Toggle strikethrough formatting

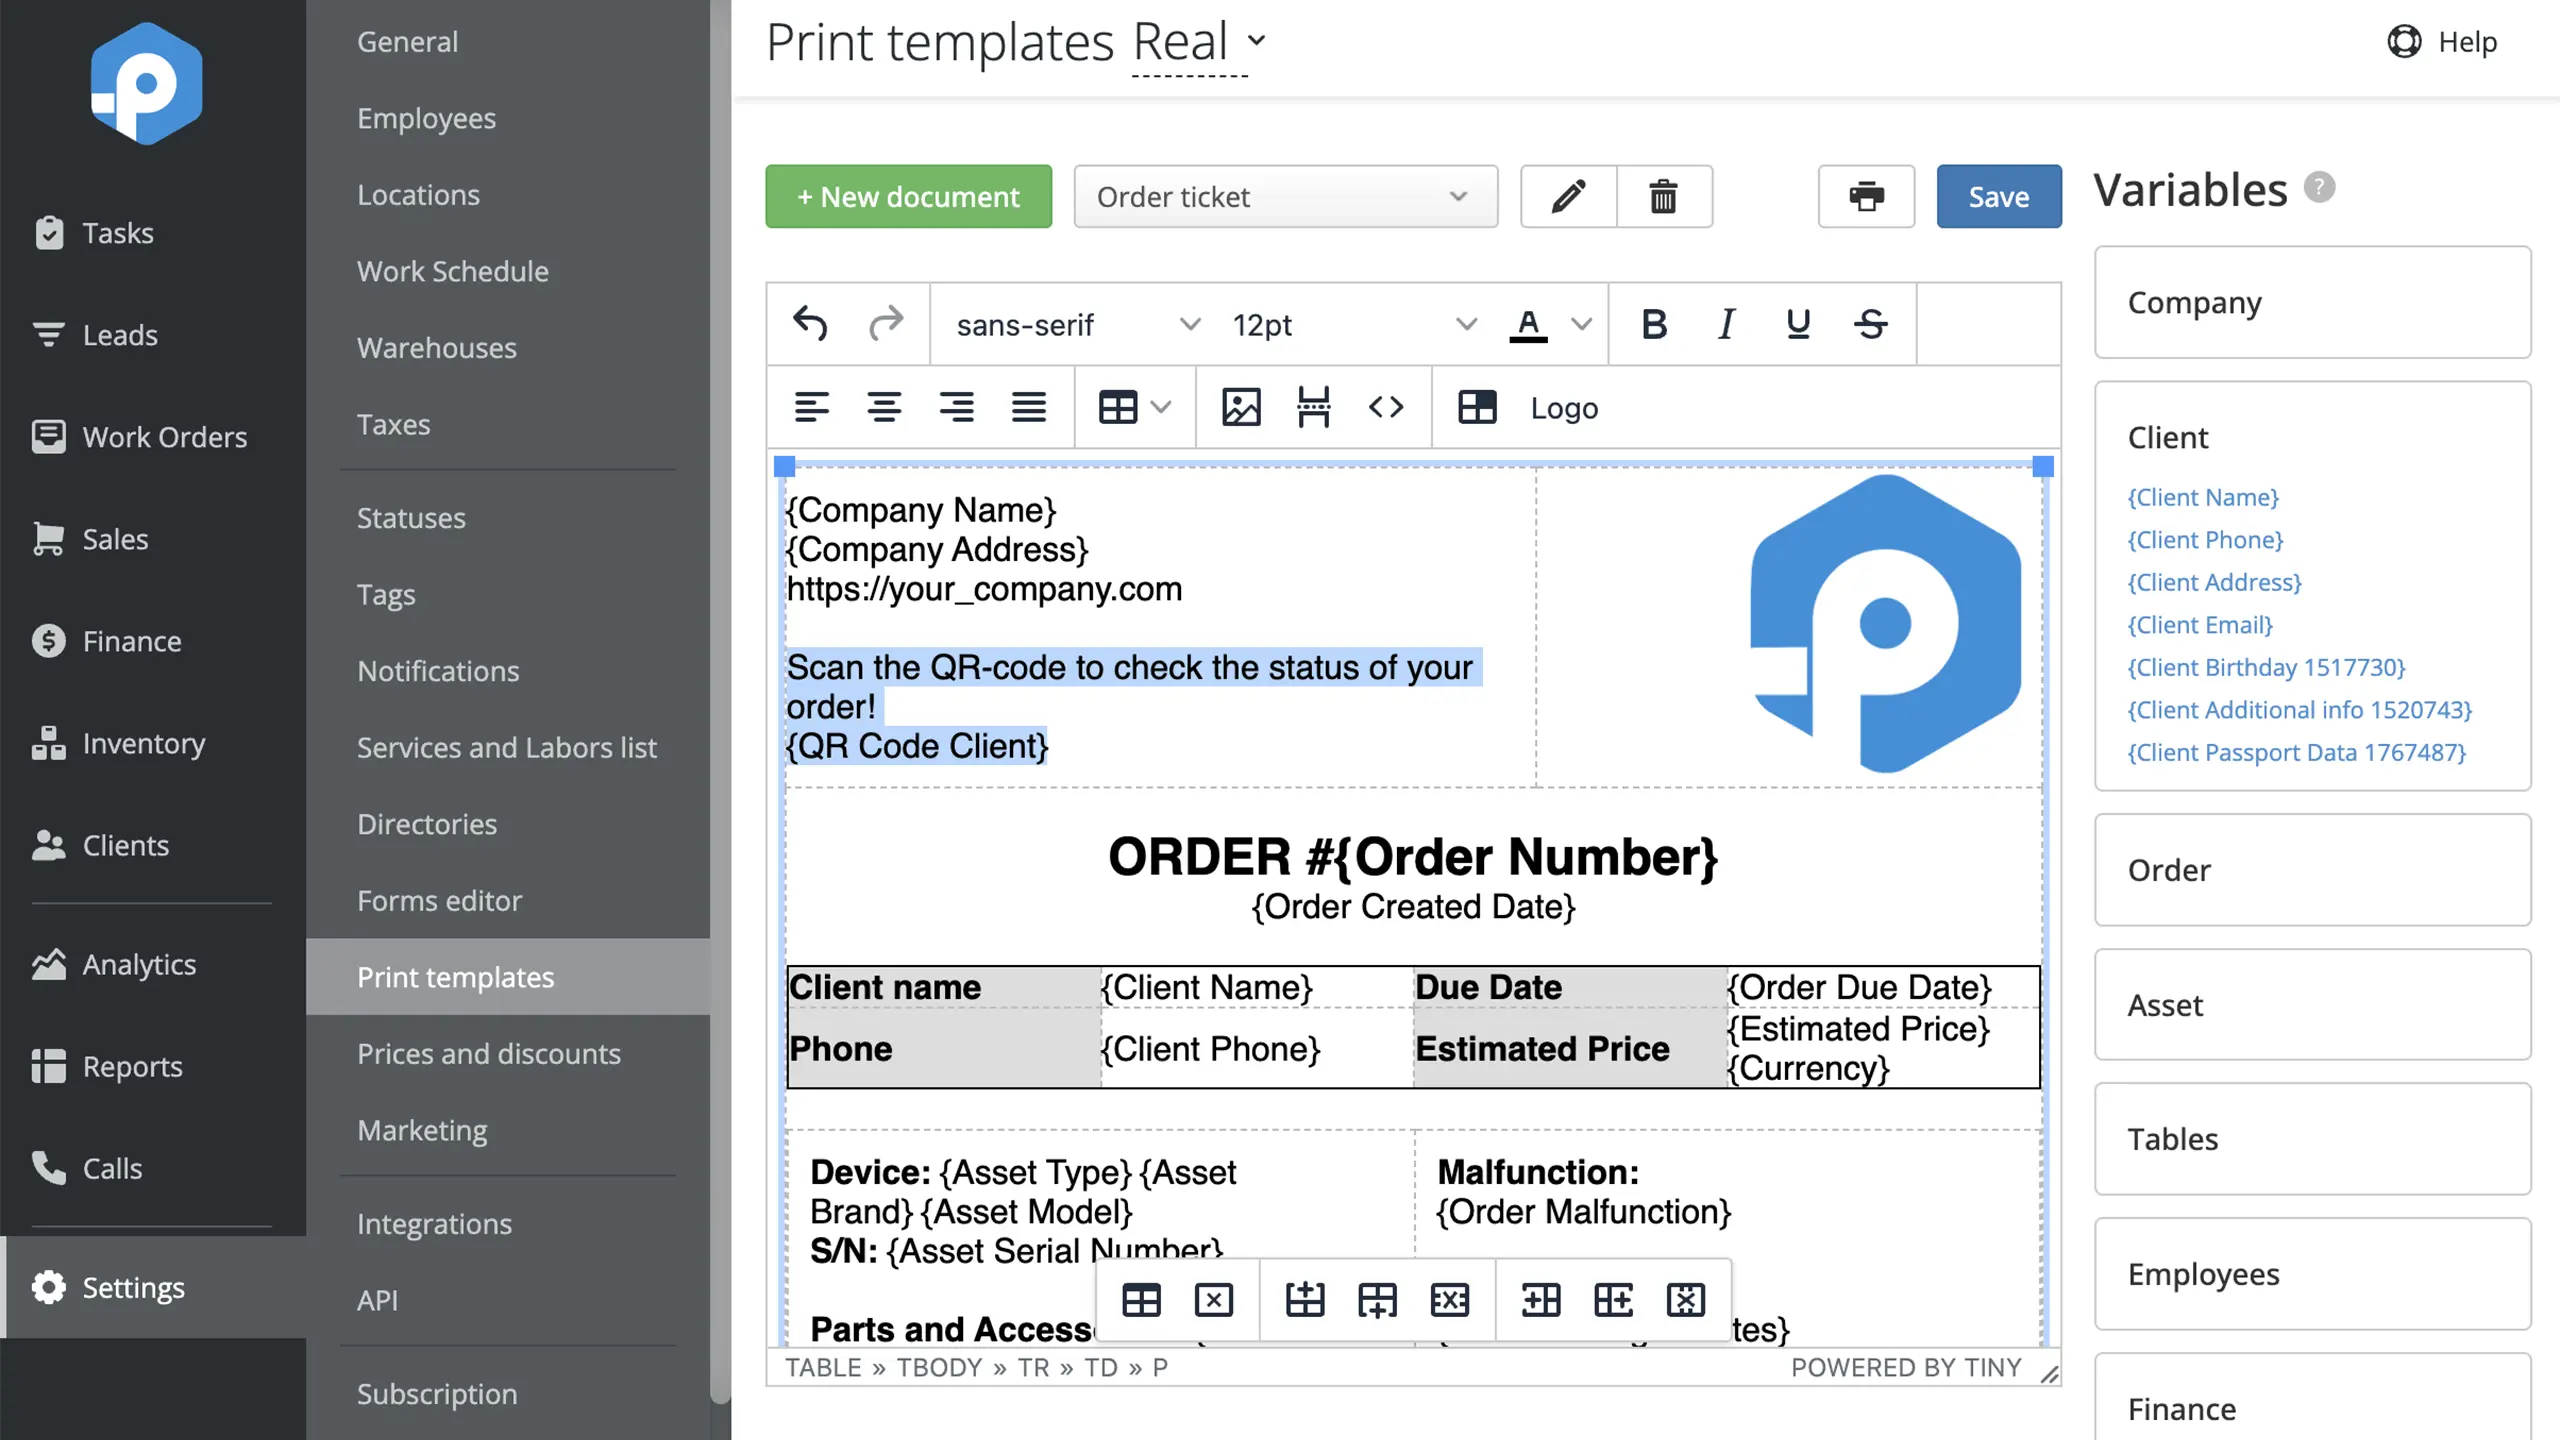coord(1870,324)
